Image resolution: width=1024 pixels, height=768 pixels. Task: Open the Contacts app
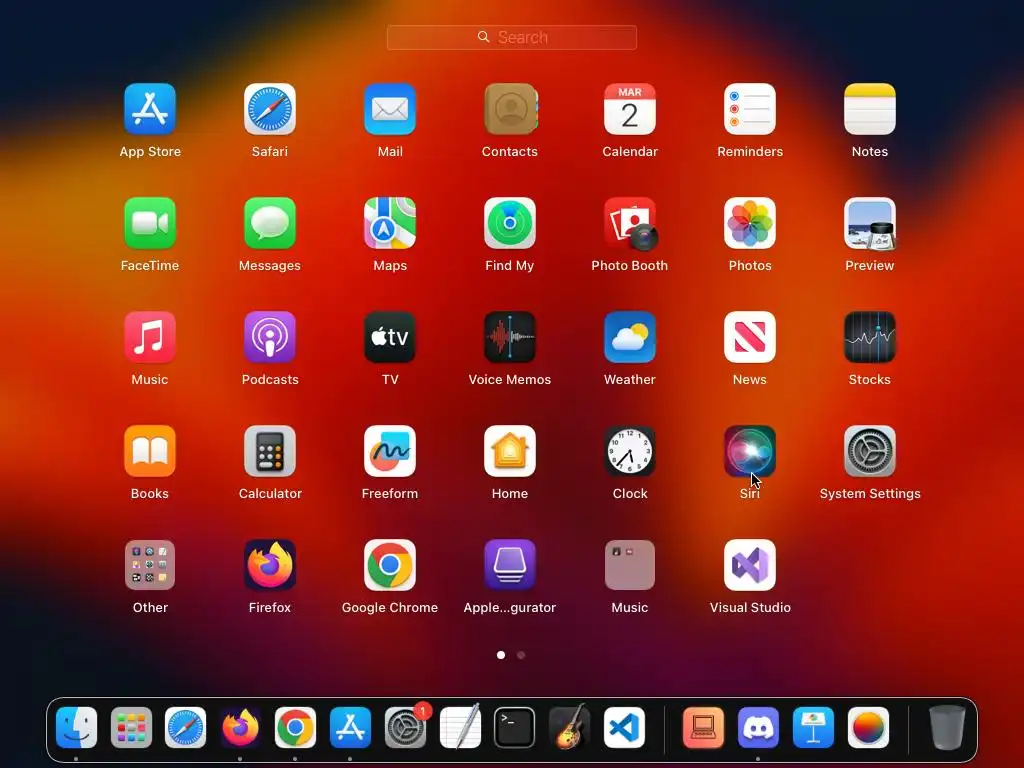[x=510, y=109]
